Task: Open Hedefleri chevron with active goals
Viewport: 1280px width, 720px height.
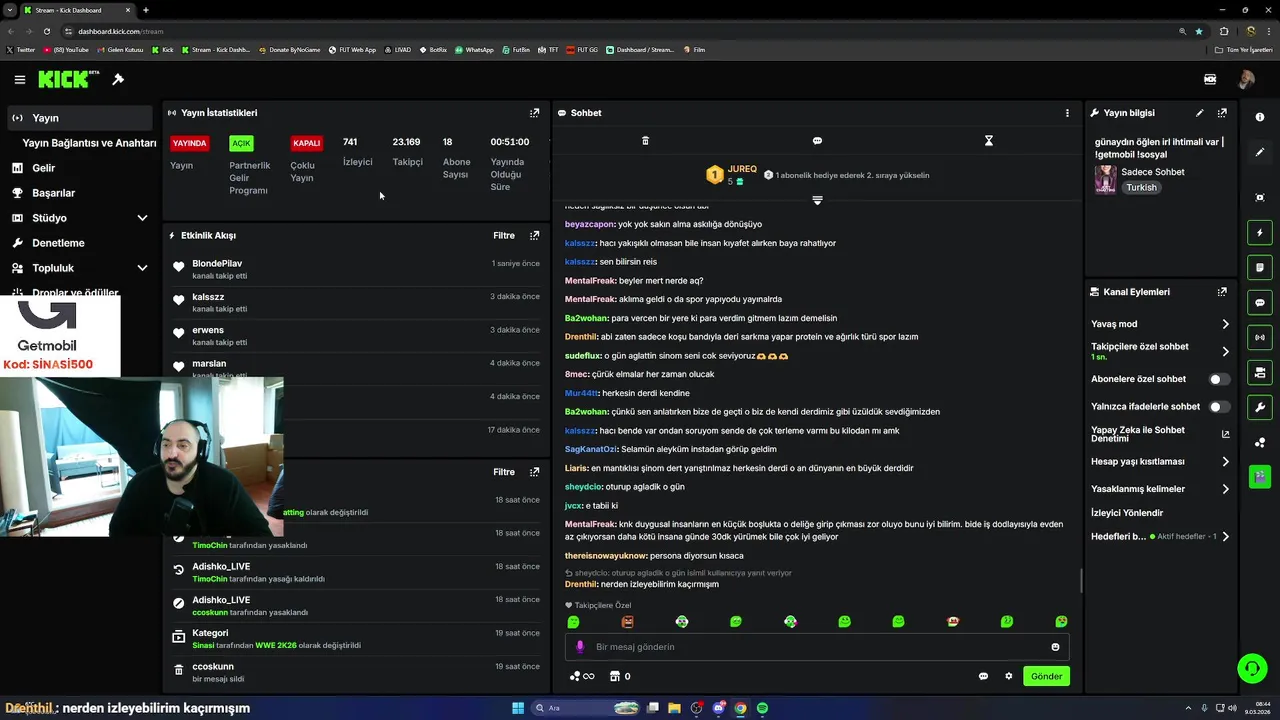Action: pos(1225,537)
